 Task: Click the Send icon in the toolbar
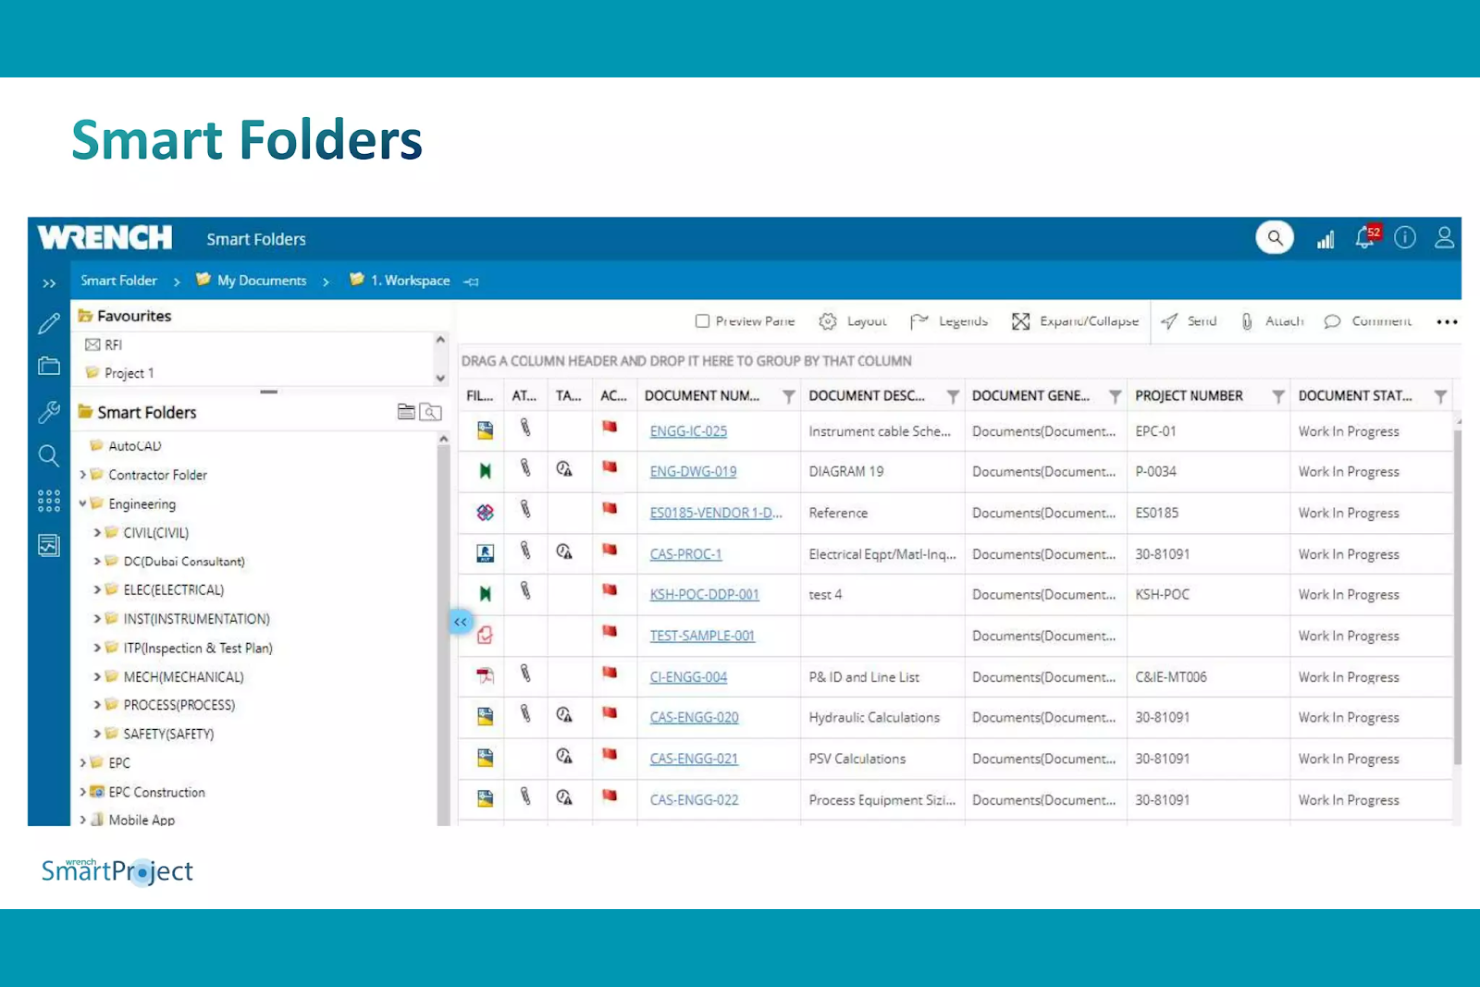coord(1170,321)
